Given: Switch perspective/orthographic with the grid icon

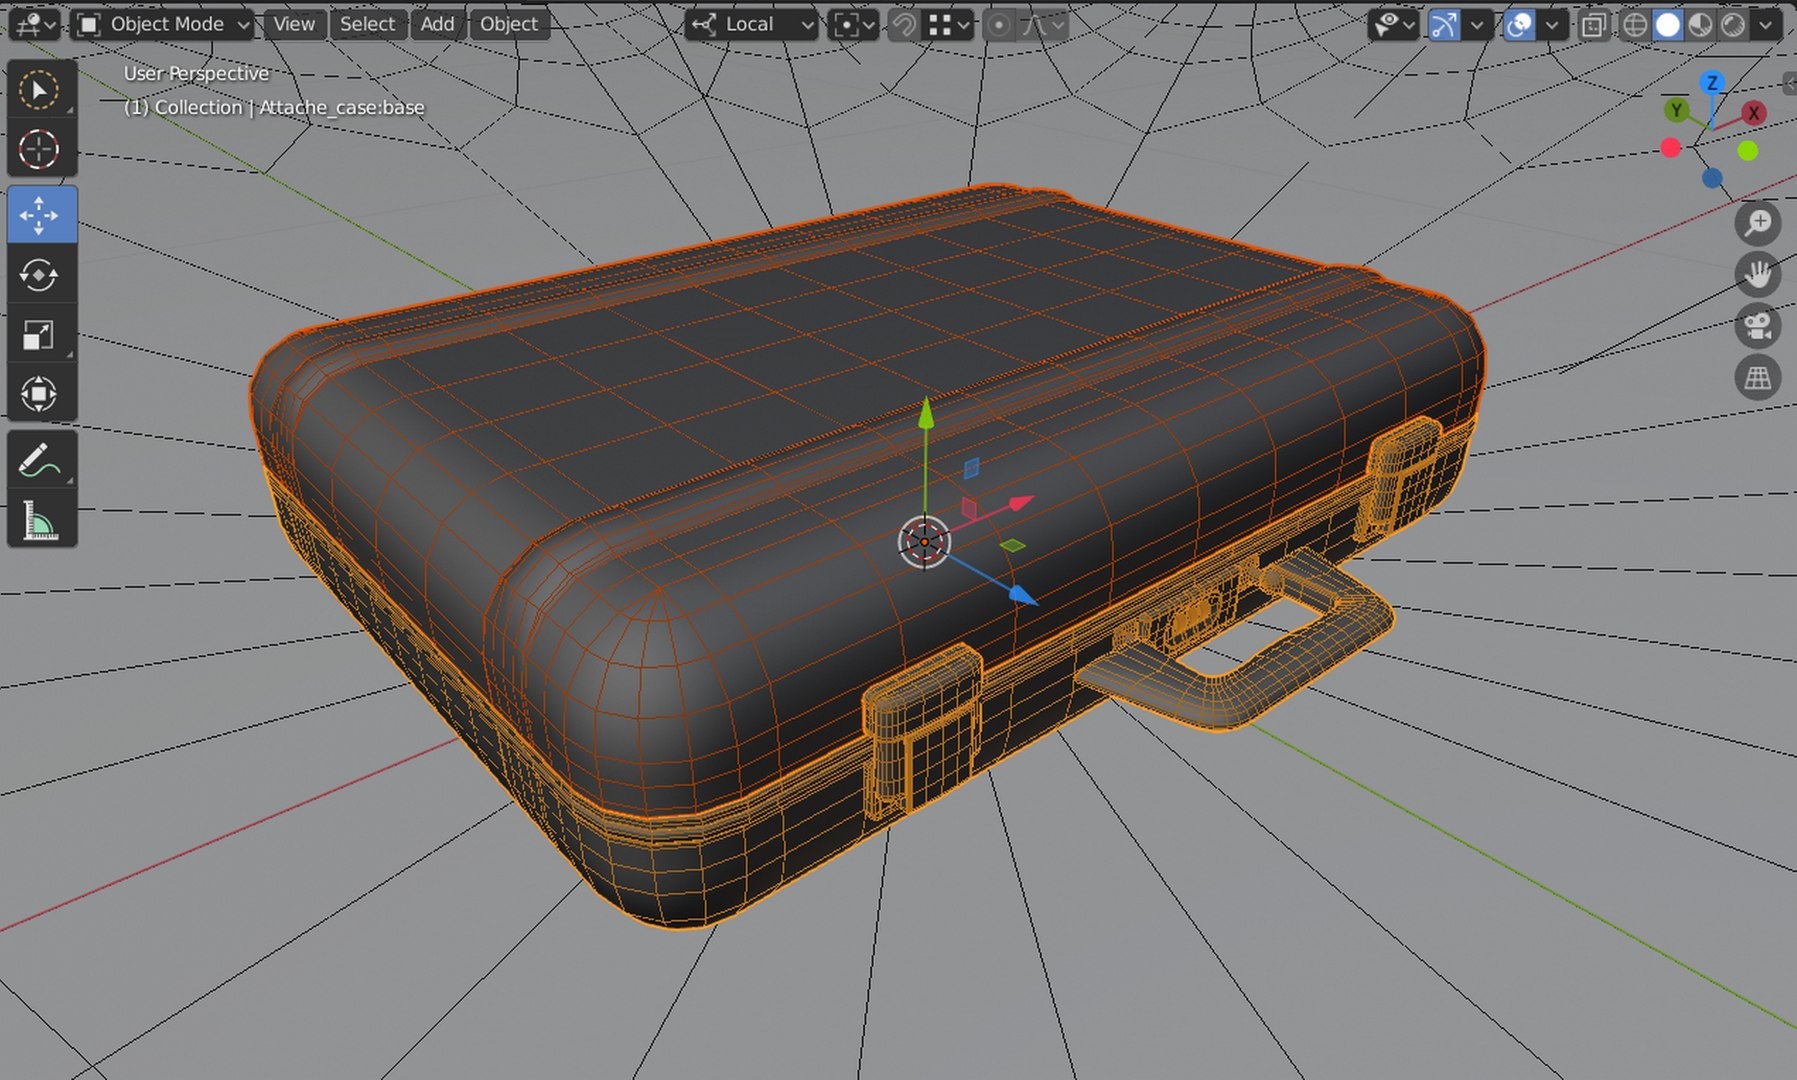Looking at the screenshot, I should pyautogui.click(x=1757, y=378).
